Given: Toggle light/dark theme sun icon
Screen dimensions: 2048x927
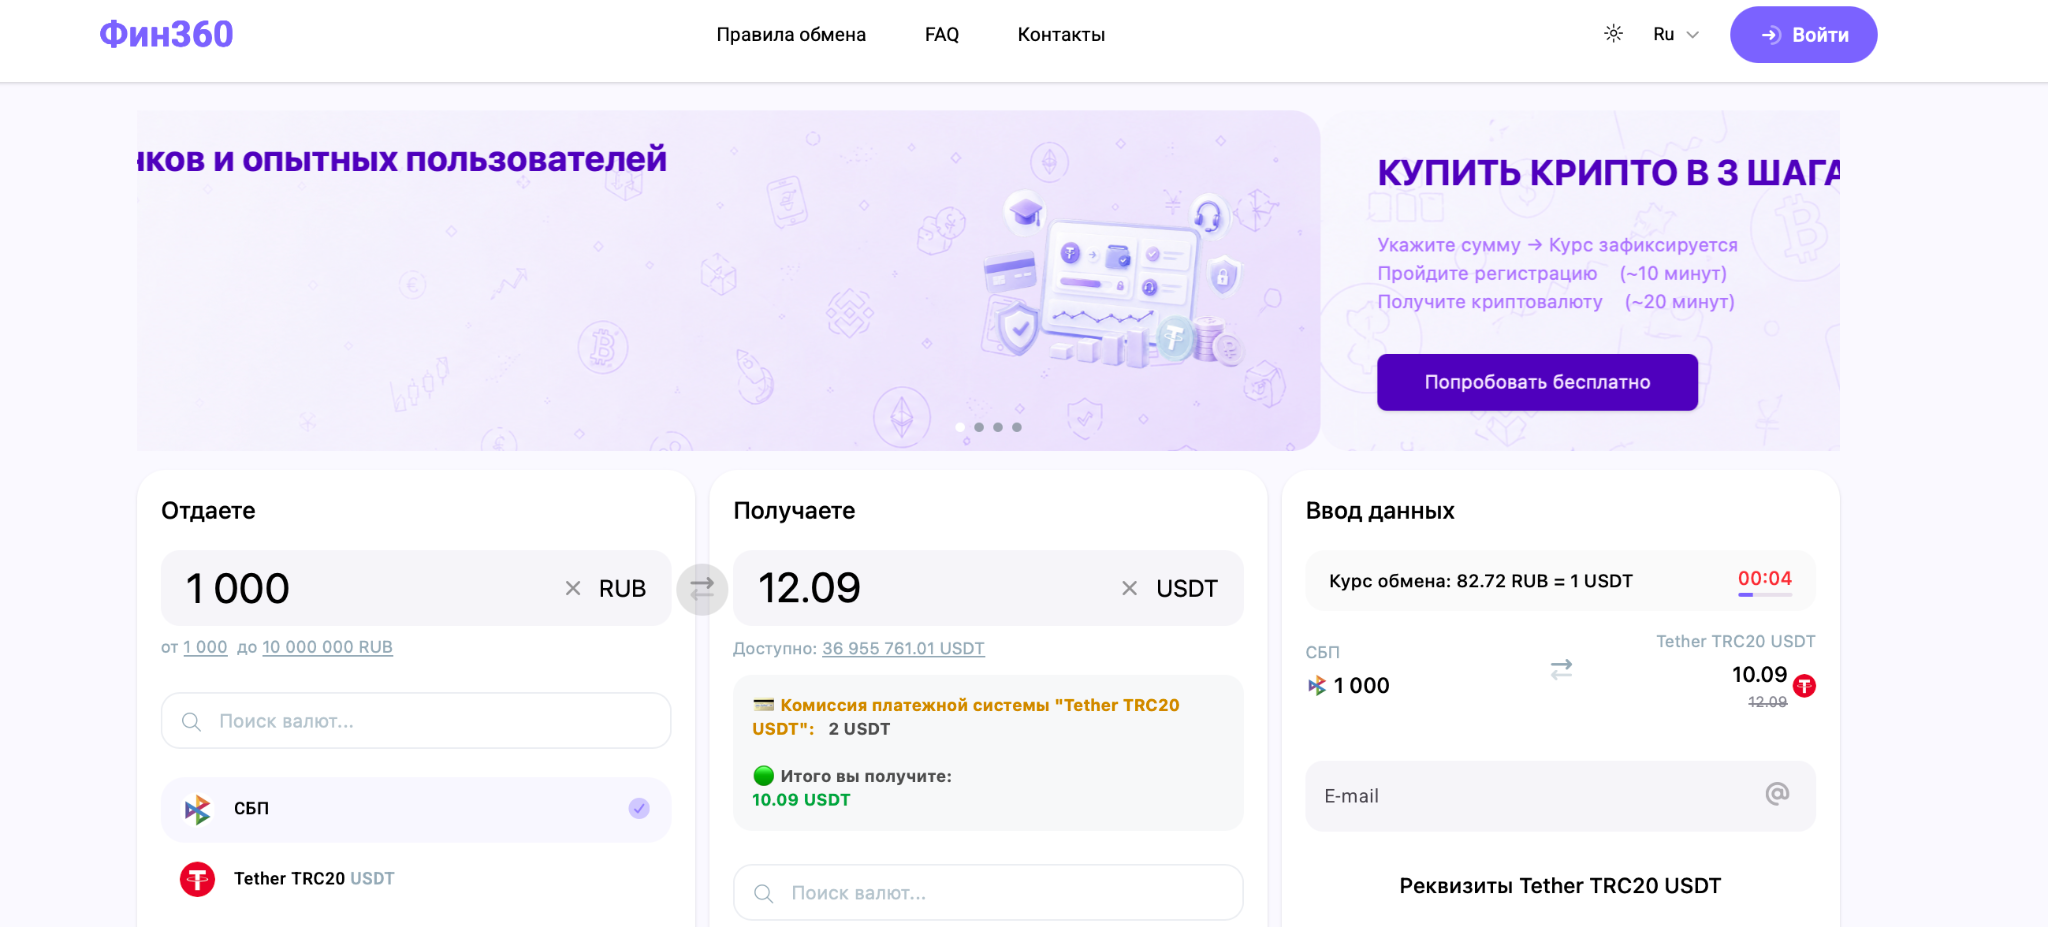Looking at the screenshot, I should (1613, 34).
